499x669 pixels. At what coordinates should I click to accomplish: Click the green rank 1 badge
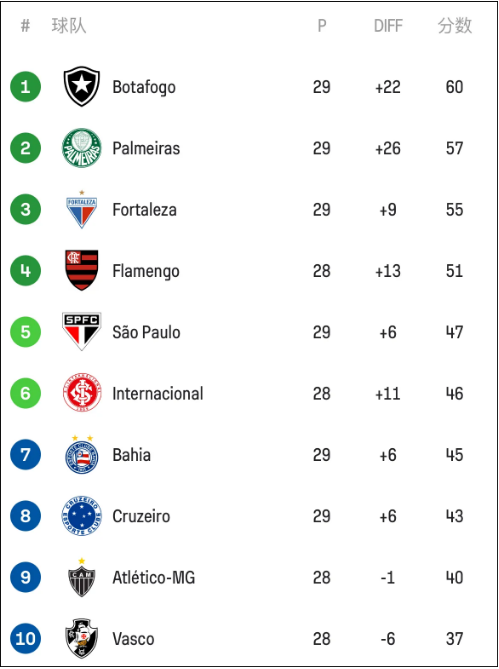click(26, 87)
